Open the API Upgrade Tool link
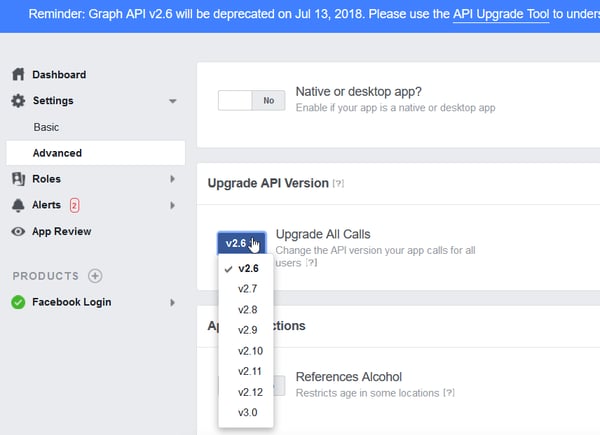Screen dimensions: 600x435 [501, 14]
